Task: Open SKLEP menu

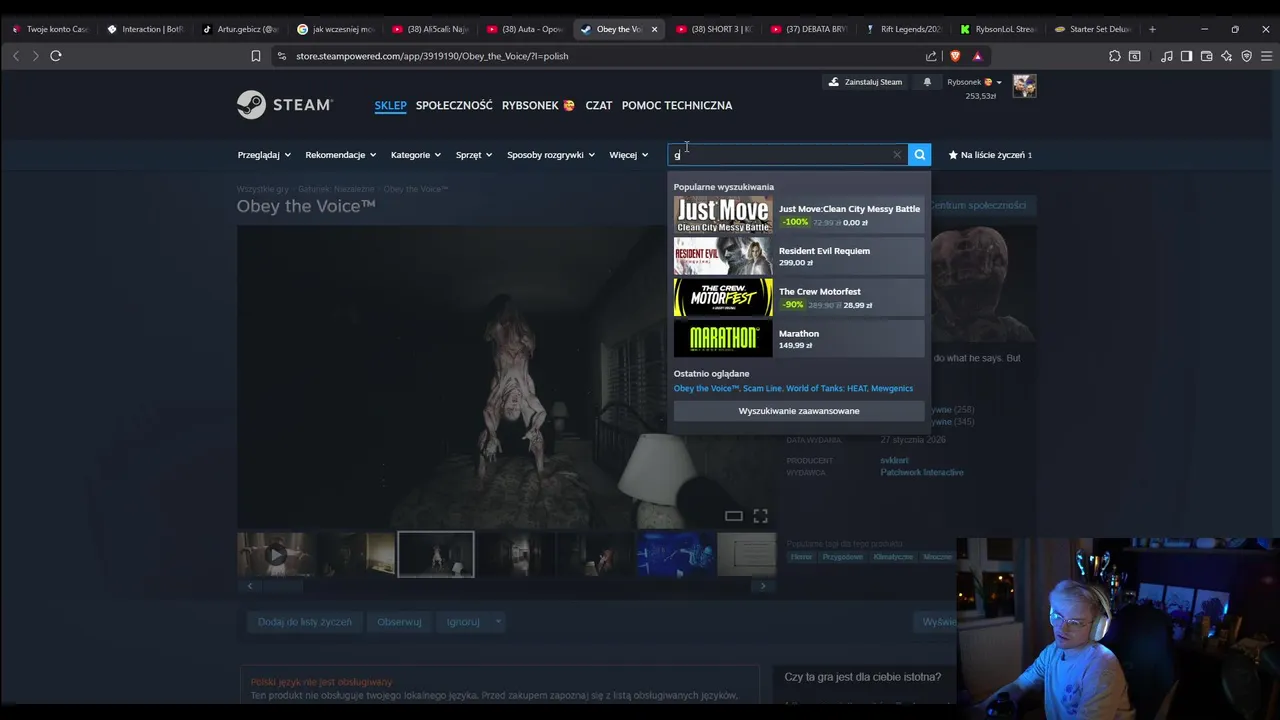Action: 391,105
